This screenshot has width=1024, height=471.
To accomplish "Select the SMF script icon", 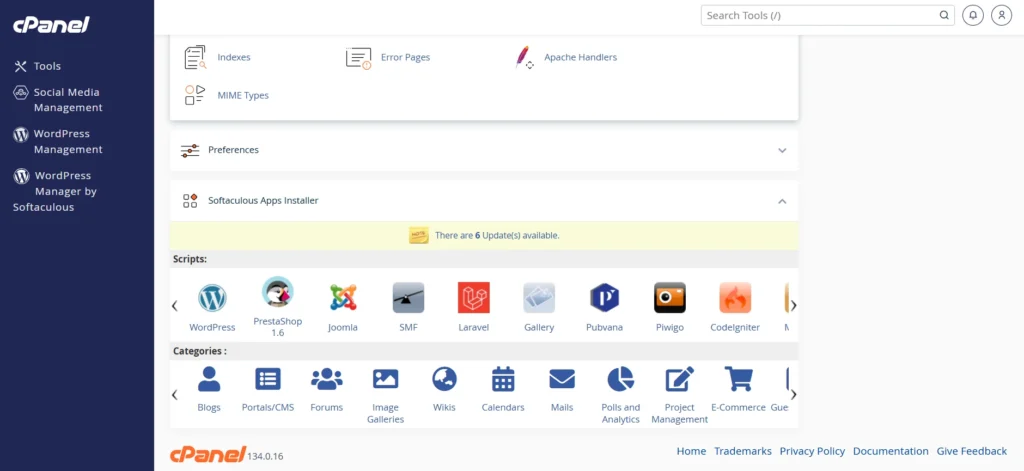I will point(408,298).
